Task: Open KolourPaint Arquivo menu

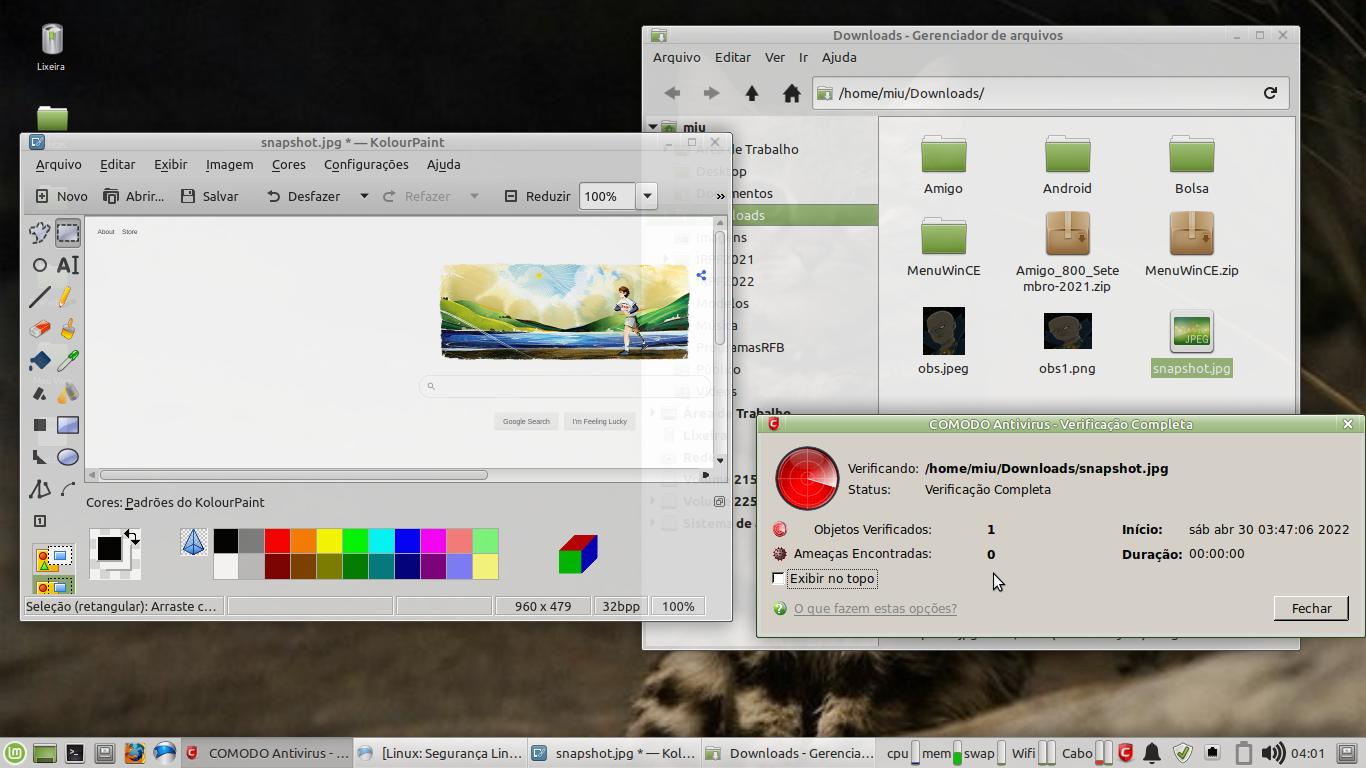Action: (x=59, y=164)
